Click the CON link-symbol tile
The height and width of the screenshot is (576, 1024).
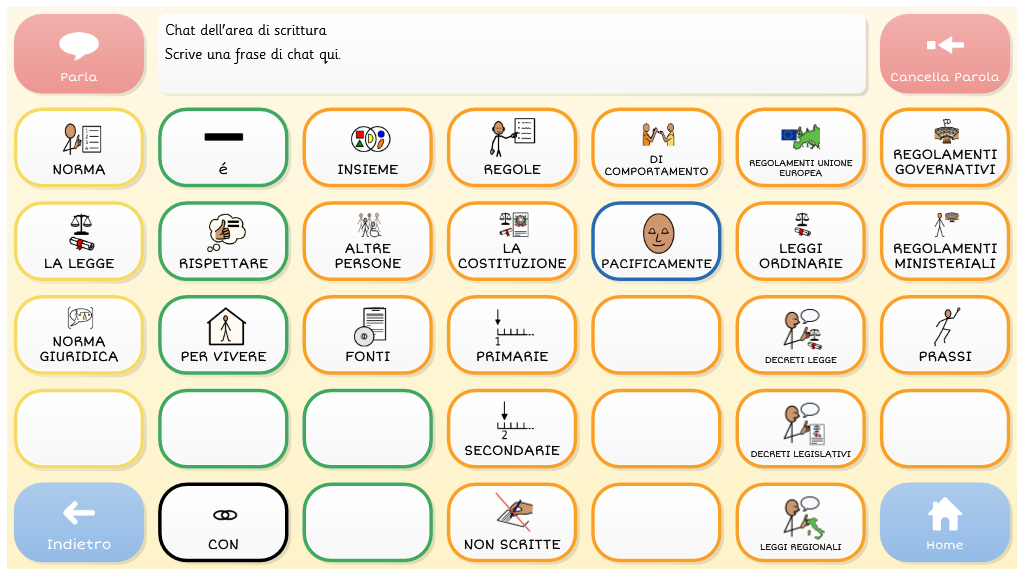223,524
